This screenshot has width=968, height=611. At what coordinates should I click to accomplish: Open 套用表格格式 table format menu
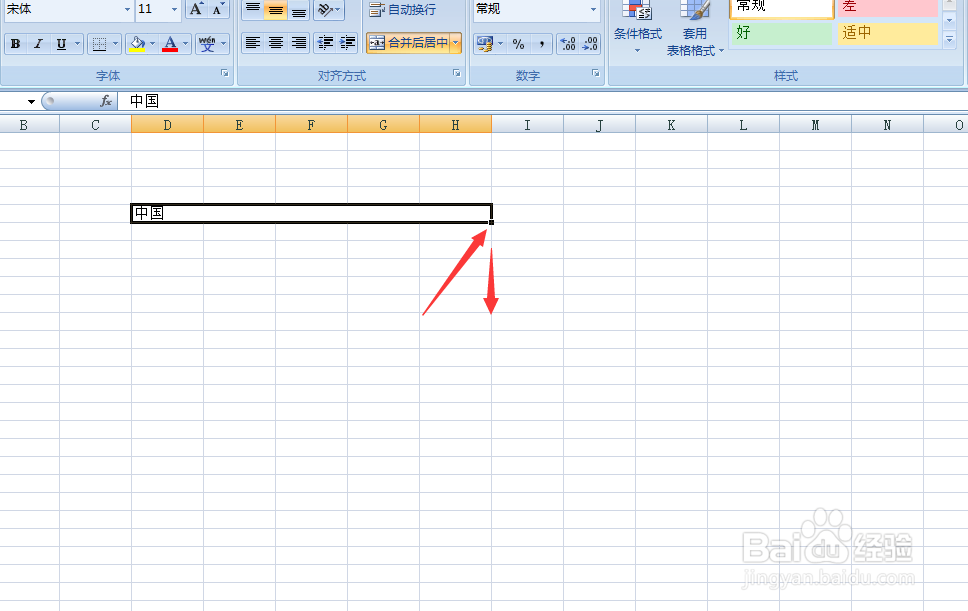695,29
